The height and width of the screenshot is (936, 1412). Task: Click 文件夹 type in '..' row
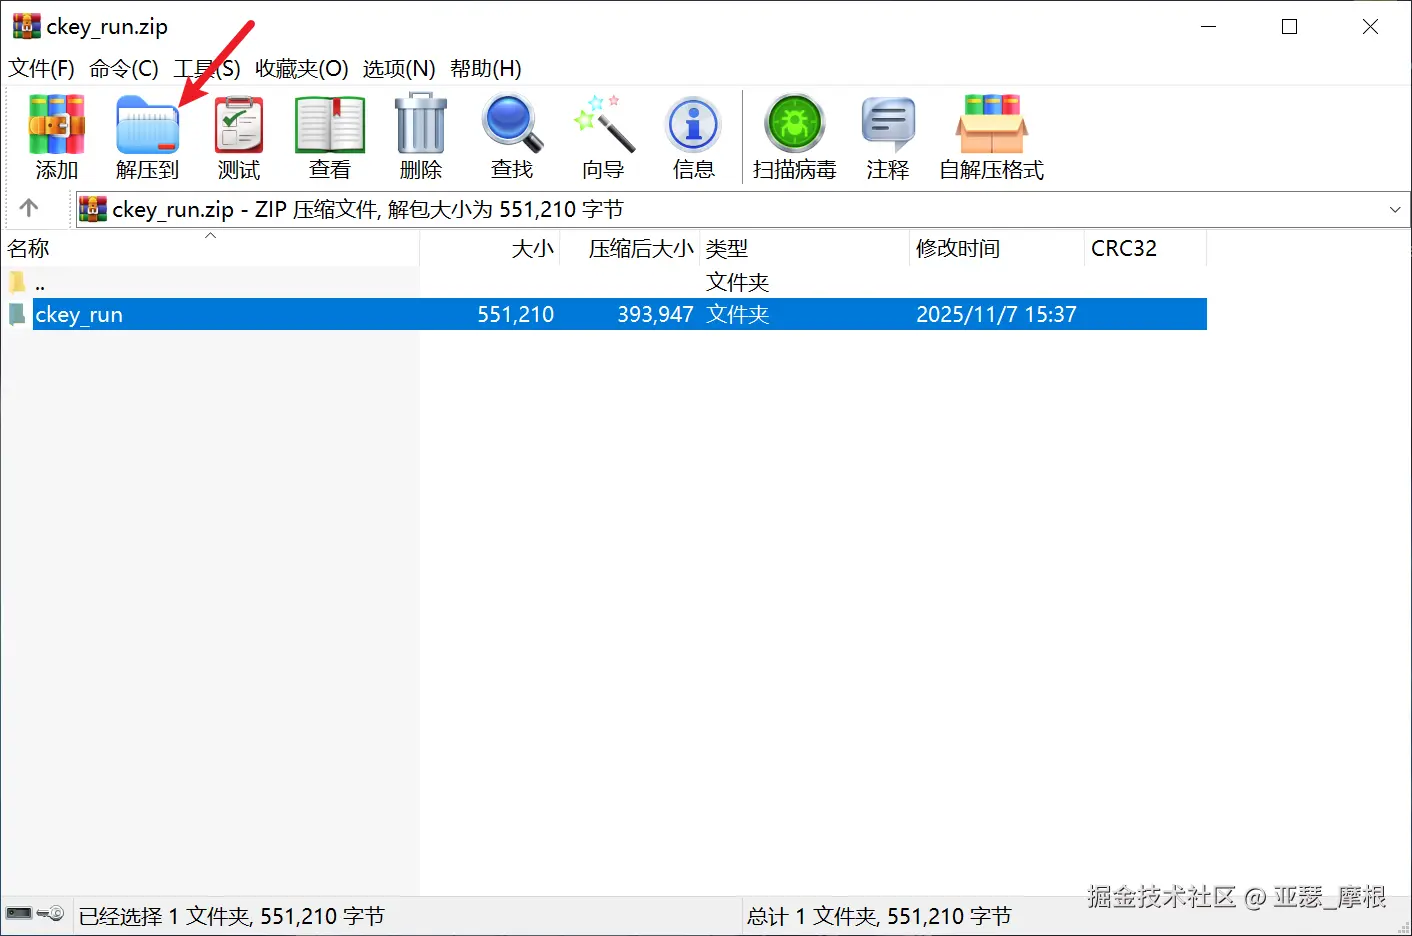pyautogui.click(x=737, y=282)
